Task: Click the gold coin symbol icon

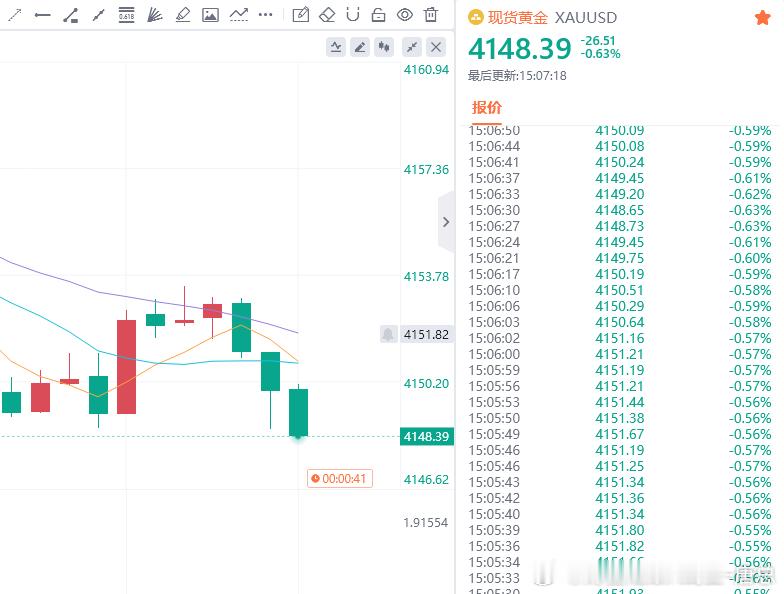Action: [x=476, y=18]
